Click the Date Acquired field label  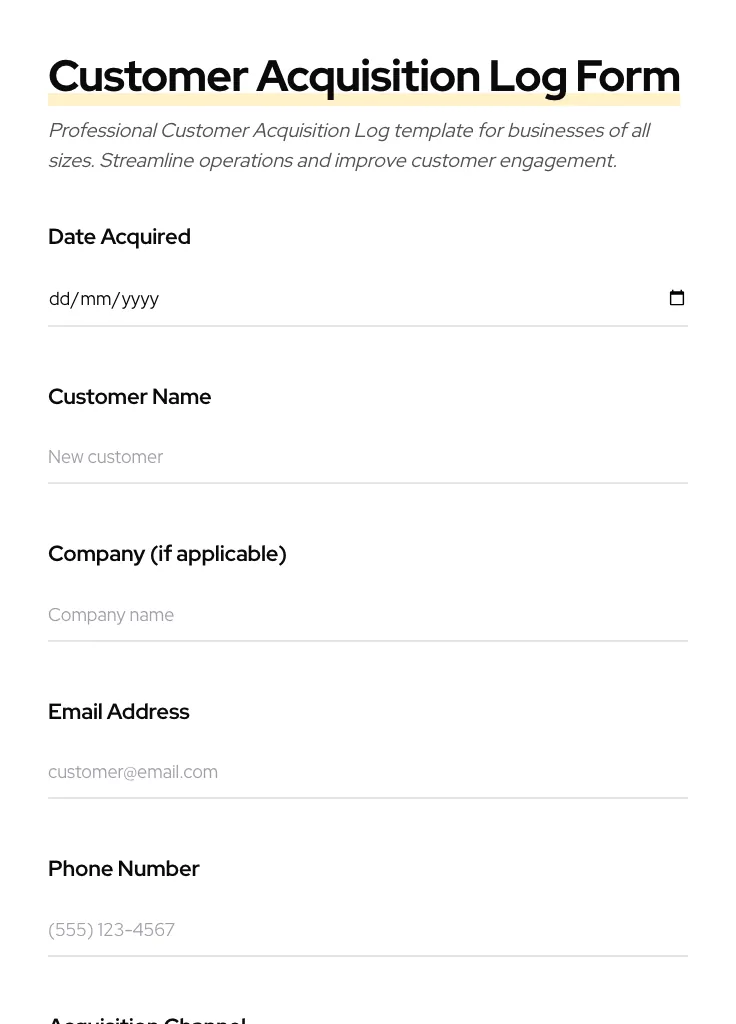point(119,237)
